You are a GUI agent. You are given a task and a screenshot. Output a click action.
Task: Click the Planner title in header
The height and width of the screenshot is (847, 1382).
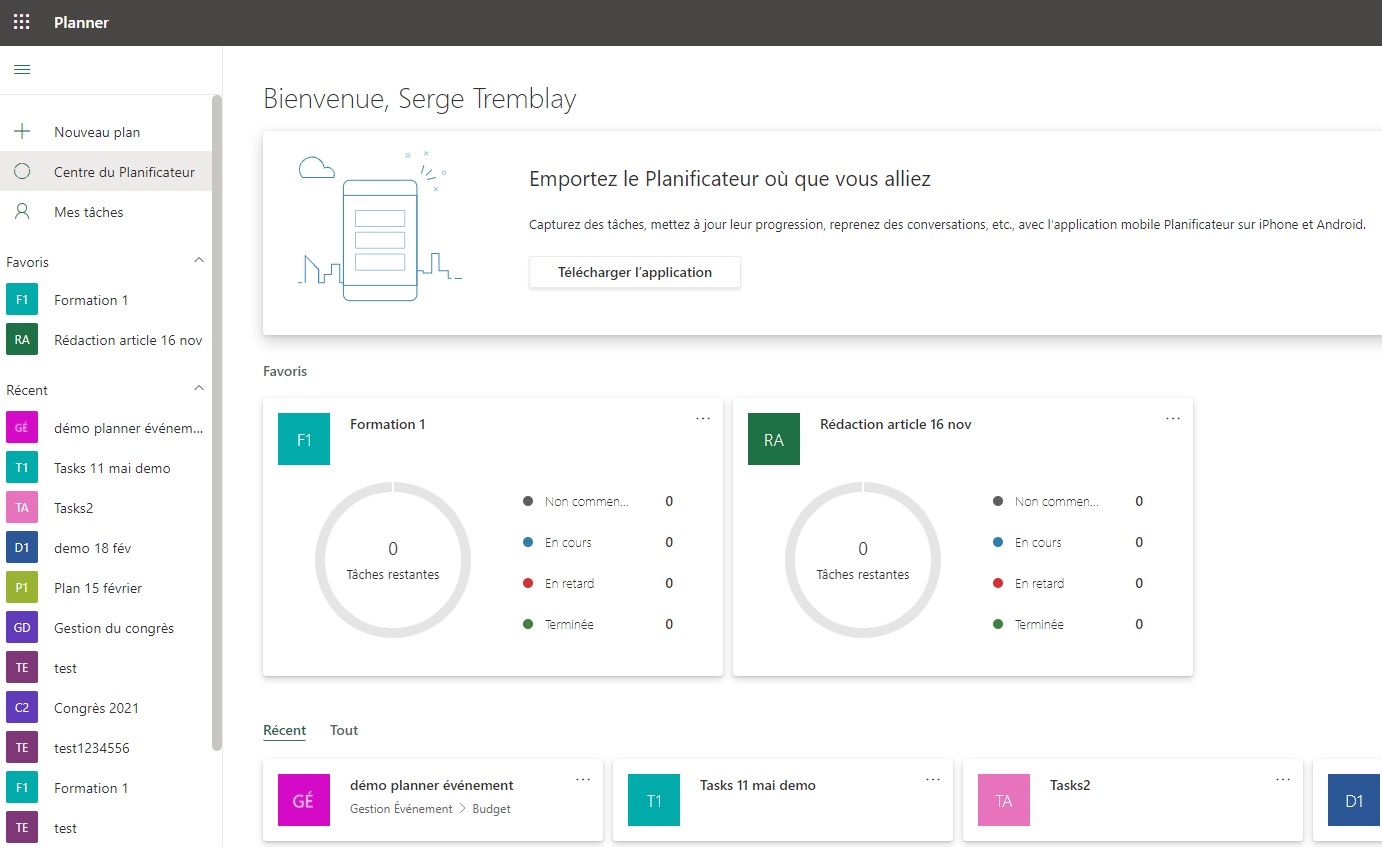82,22
